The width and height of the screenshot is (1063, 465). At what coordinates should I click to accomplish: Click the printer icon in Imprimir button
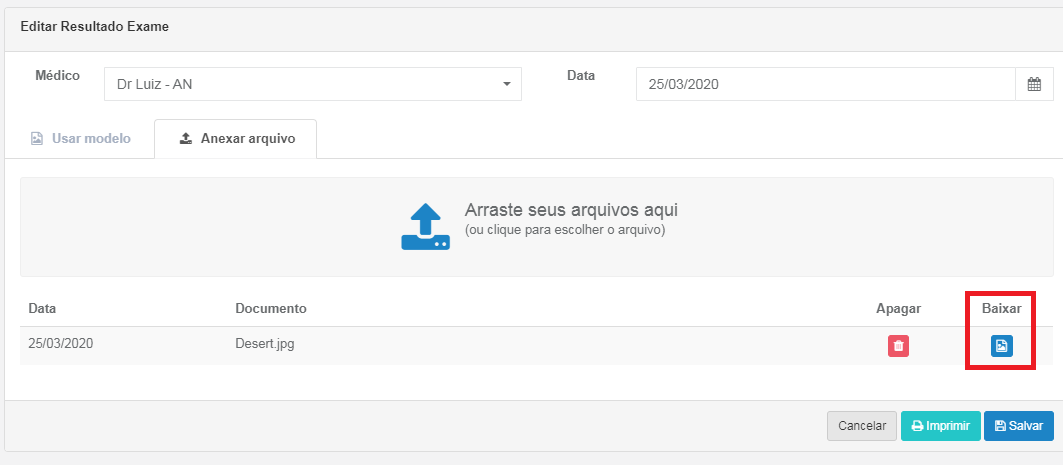916,426
